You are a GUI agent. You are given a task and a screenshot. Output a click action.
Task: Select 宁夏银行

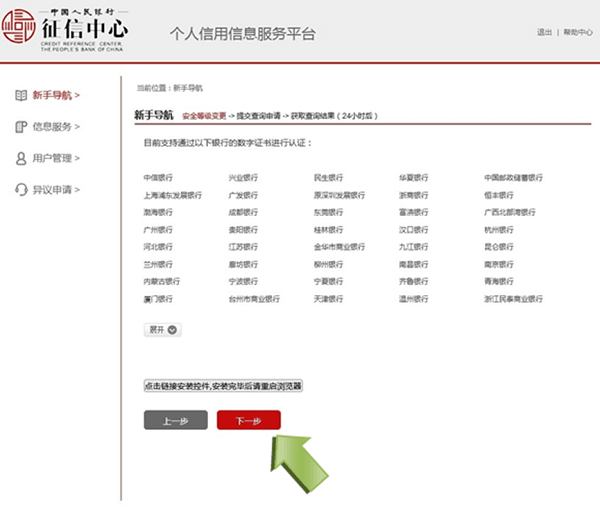coord(328,281)
